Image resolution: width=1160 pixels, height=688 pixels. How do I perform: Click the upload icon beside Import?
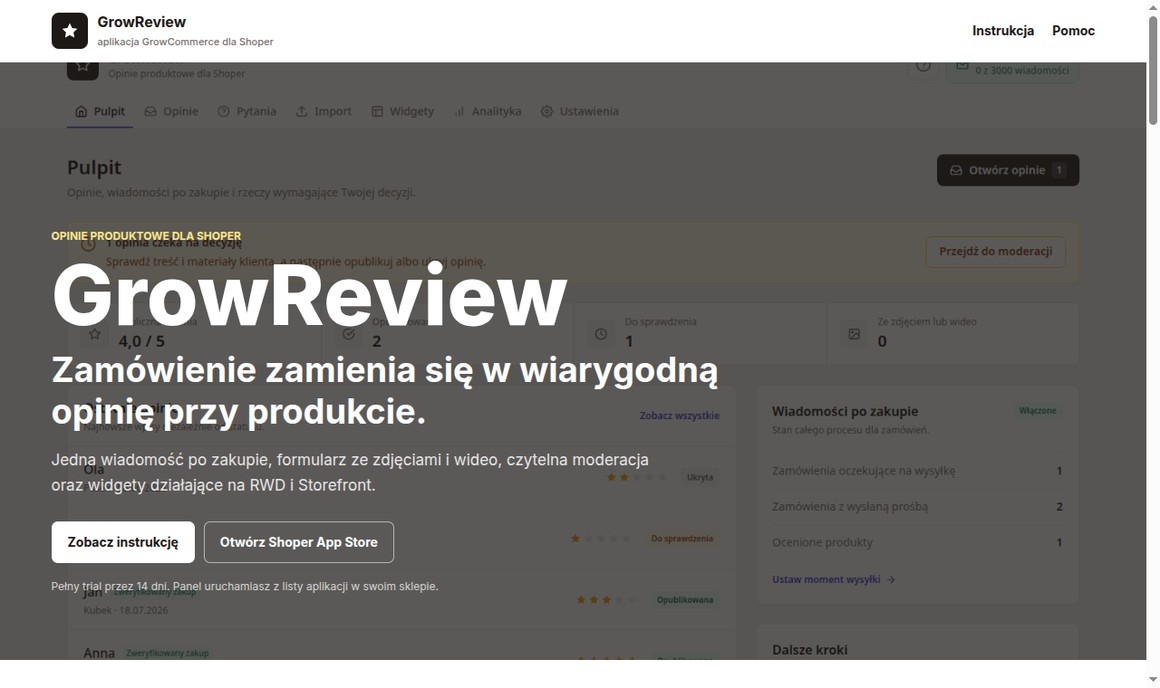click(301, 111)
